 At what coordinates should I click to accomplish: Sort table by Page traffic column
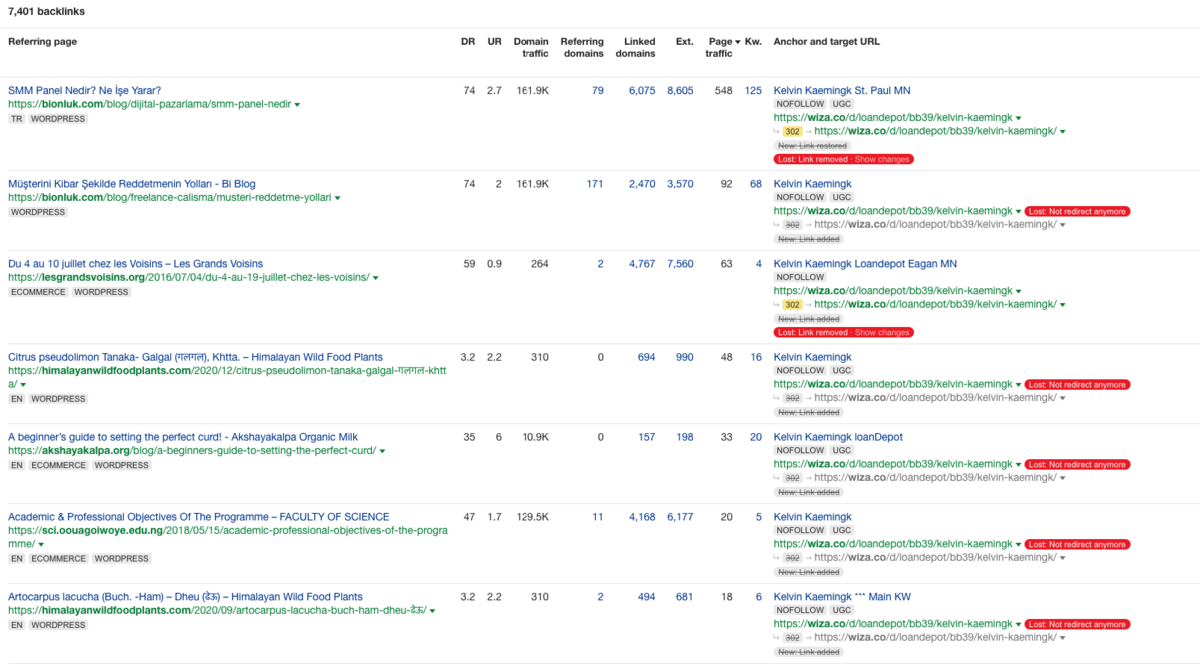(x=719, y=47)
